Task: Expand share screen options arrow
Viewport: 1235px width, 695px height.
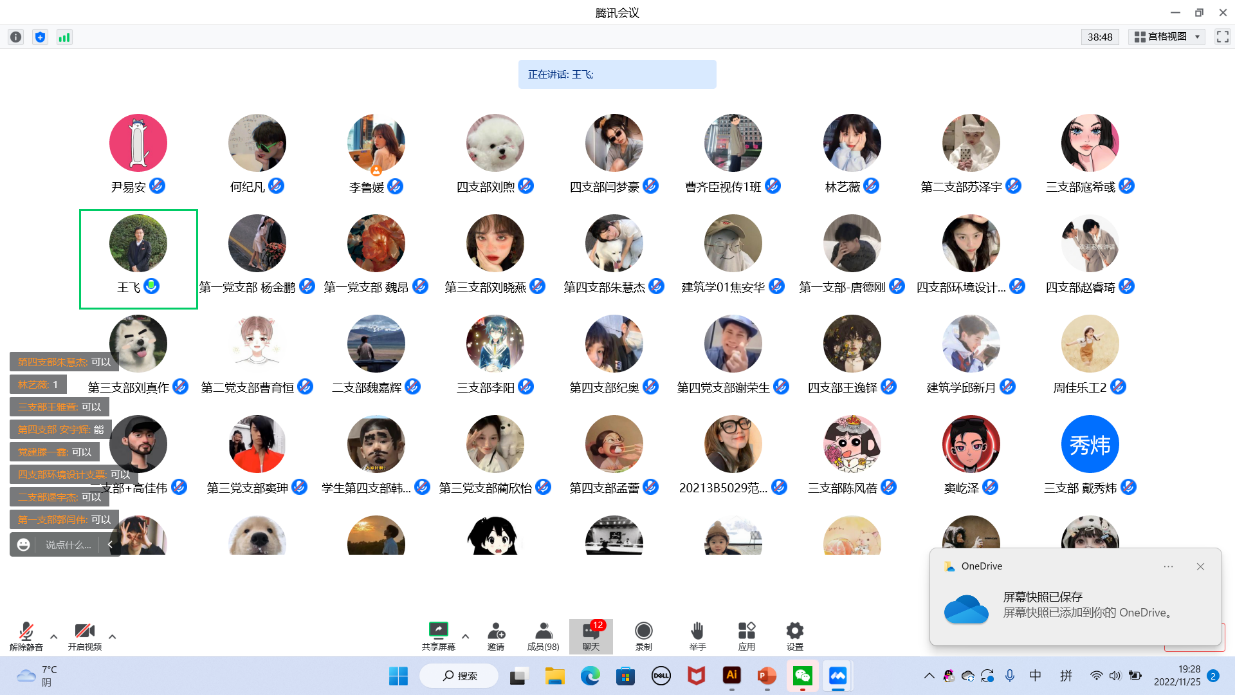Action: click(x=465, y=636)
